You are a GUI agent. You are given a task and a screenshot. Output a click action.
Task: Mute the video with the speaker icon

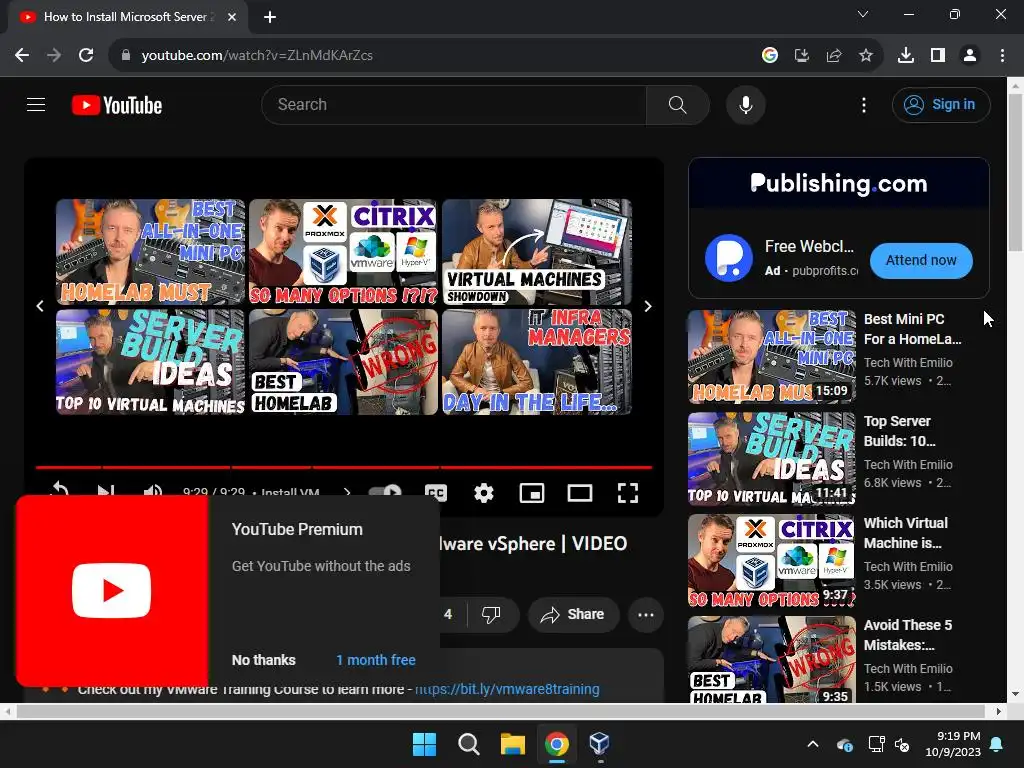pyautogui.click(x=153, y=492)
